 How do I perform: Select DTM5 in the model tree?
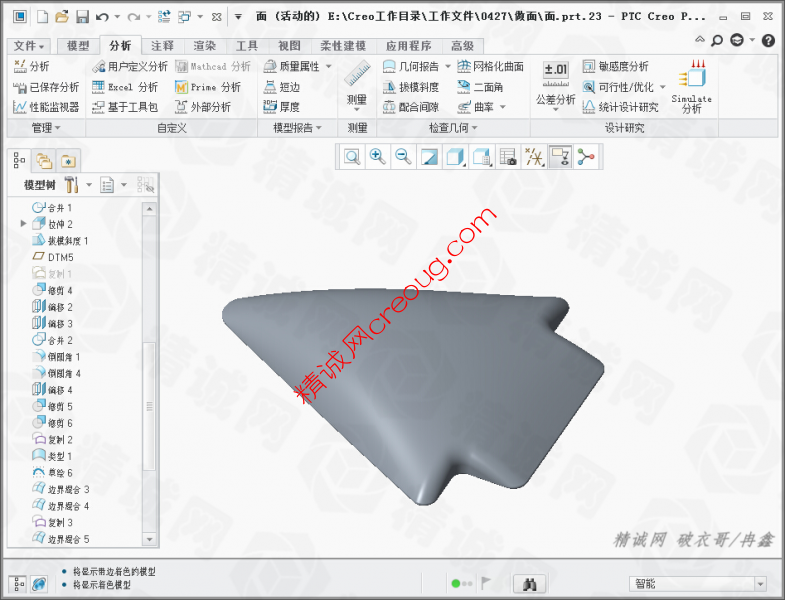[x=53, y=257]
